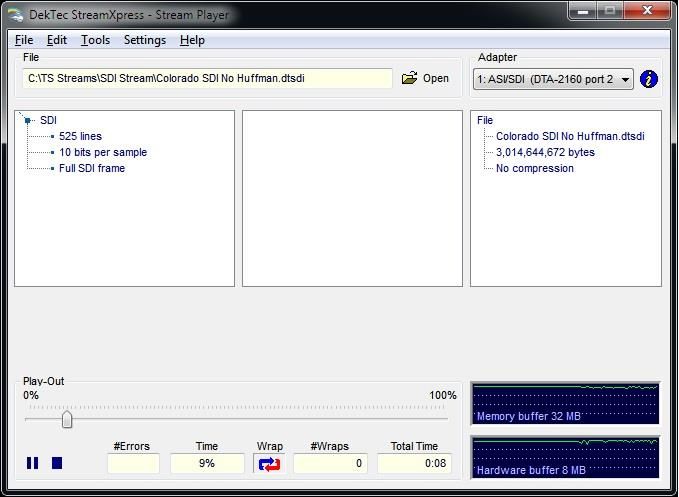The width and height of the screenshot is (679, 497).
Task: Click the blue adapter info icon
Action: 648,79
